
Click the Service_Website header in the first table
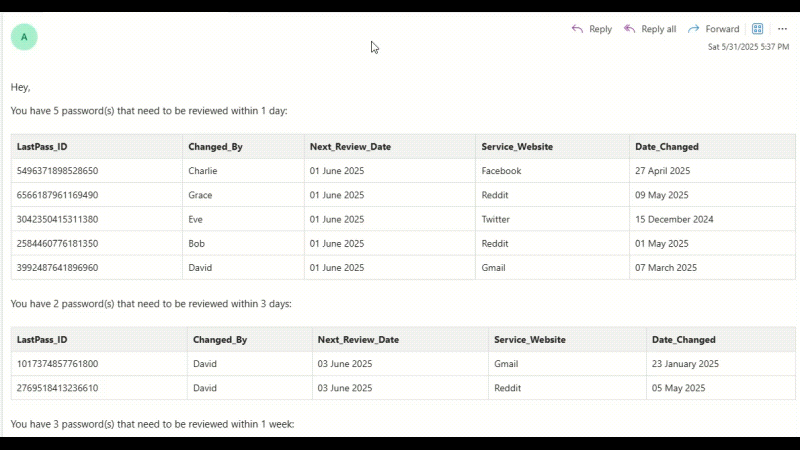(515, 147)
